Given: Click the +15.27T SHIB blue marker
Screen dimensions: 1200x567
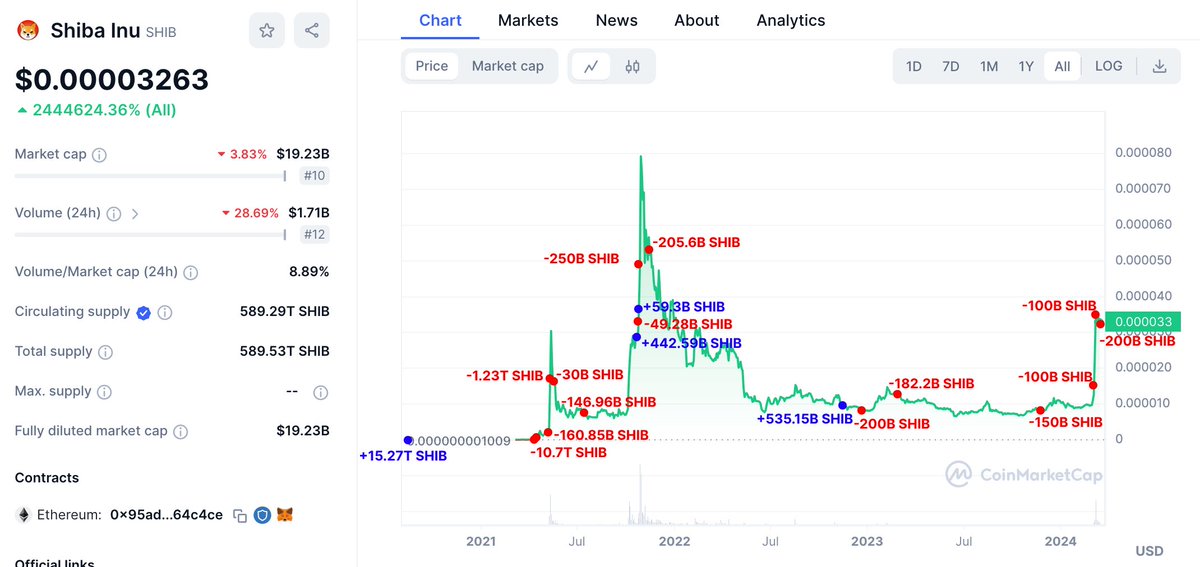Looking at the screenshot, I should (x=408, y=440).
